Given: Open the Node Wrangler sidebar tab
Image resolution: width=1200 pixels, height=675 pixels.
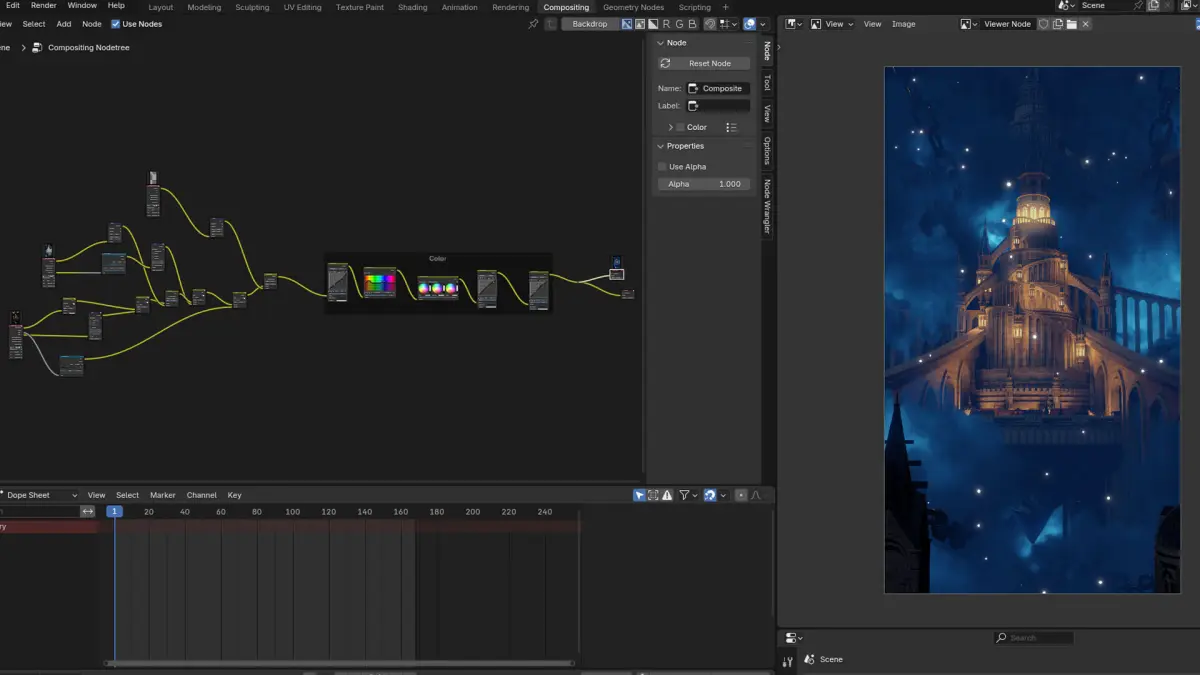Looking at the screenshot, I should (x=767, y=207).
